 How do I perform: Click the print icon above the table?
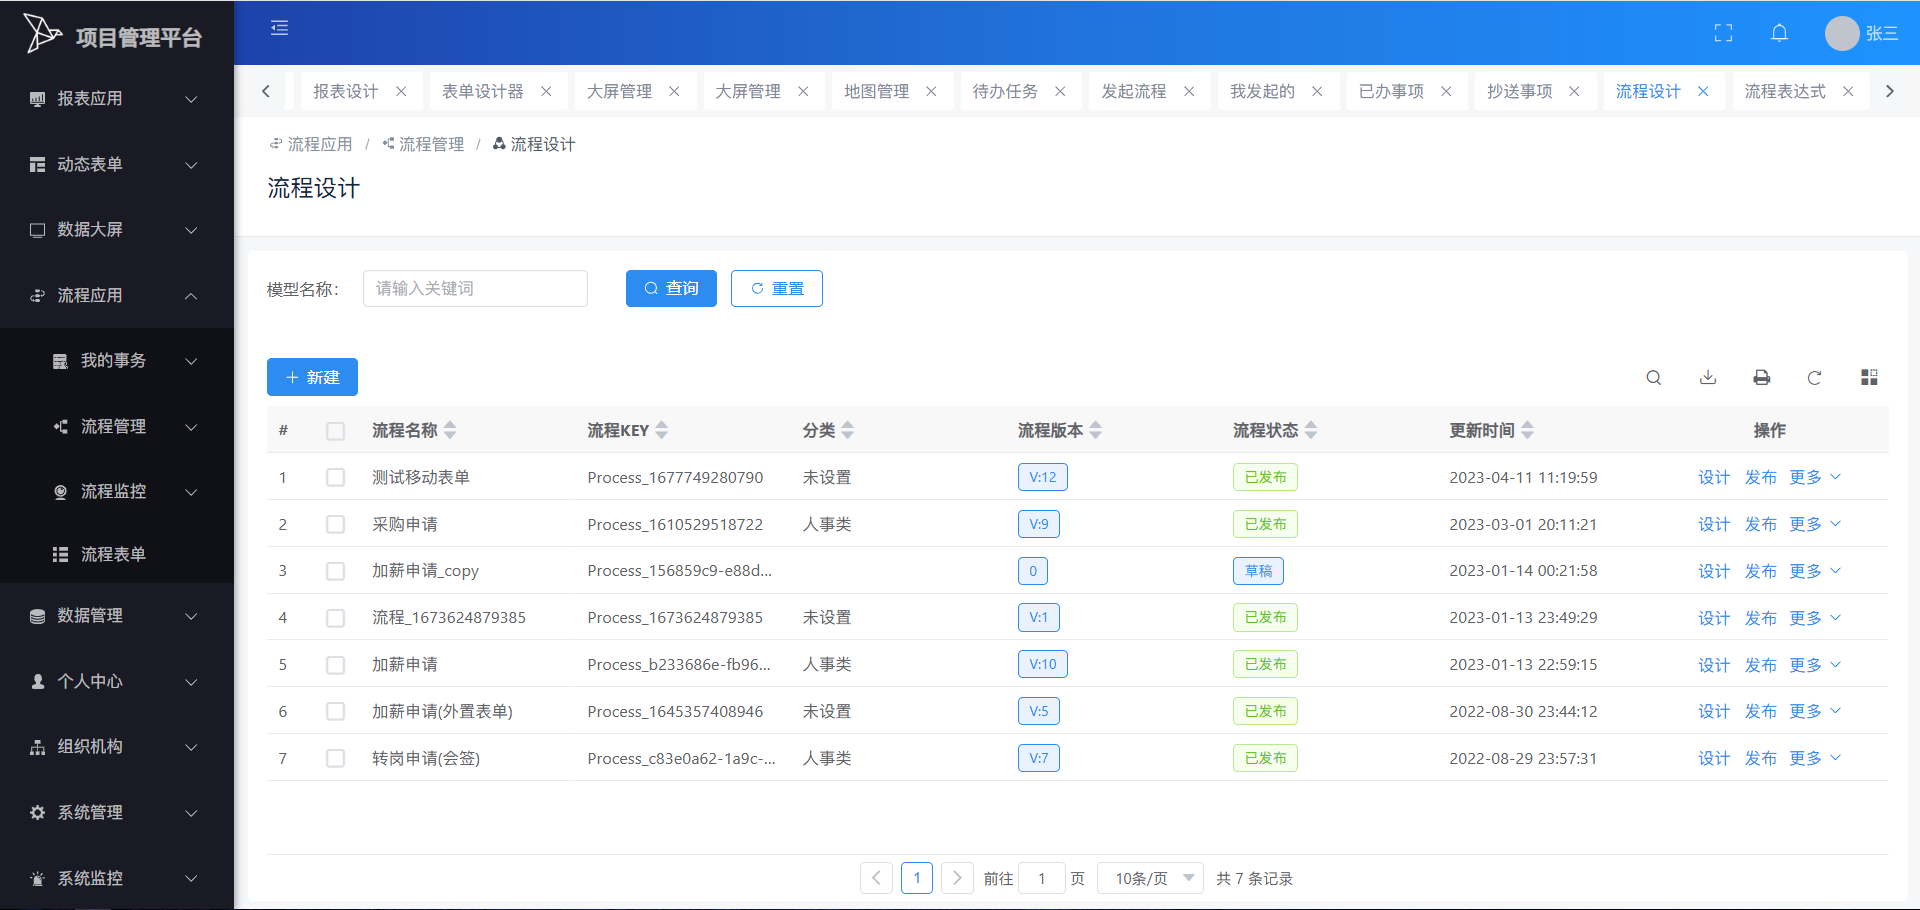pyautogui.click(x=1762, y=377)
